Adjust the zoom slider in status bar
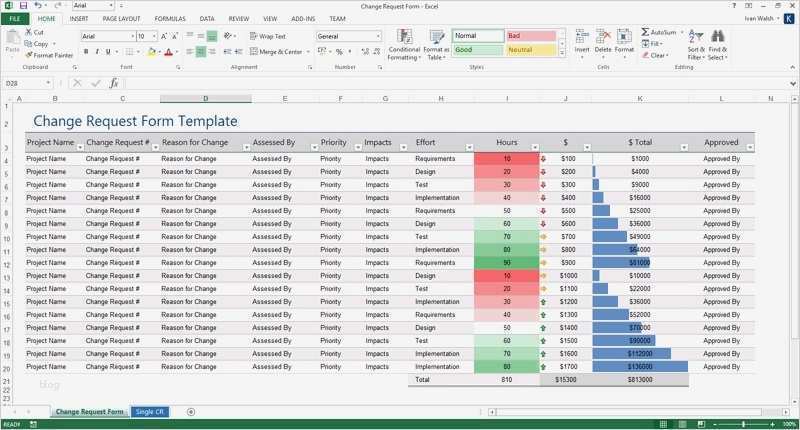This screenshot has width=800, height=430. (x=743, y=424)
